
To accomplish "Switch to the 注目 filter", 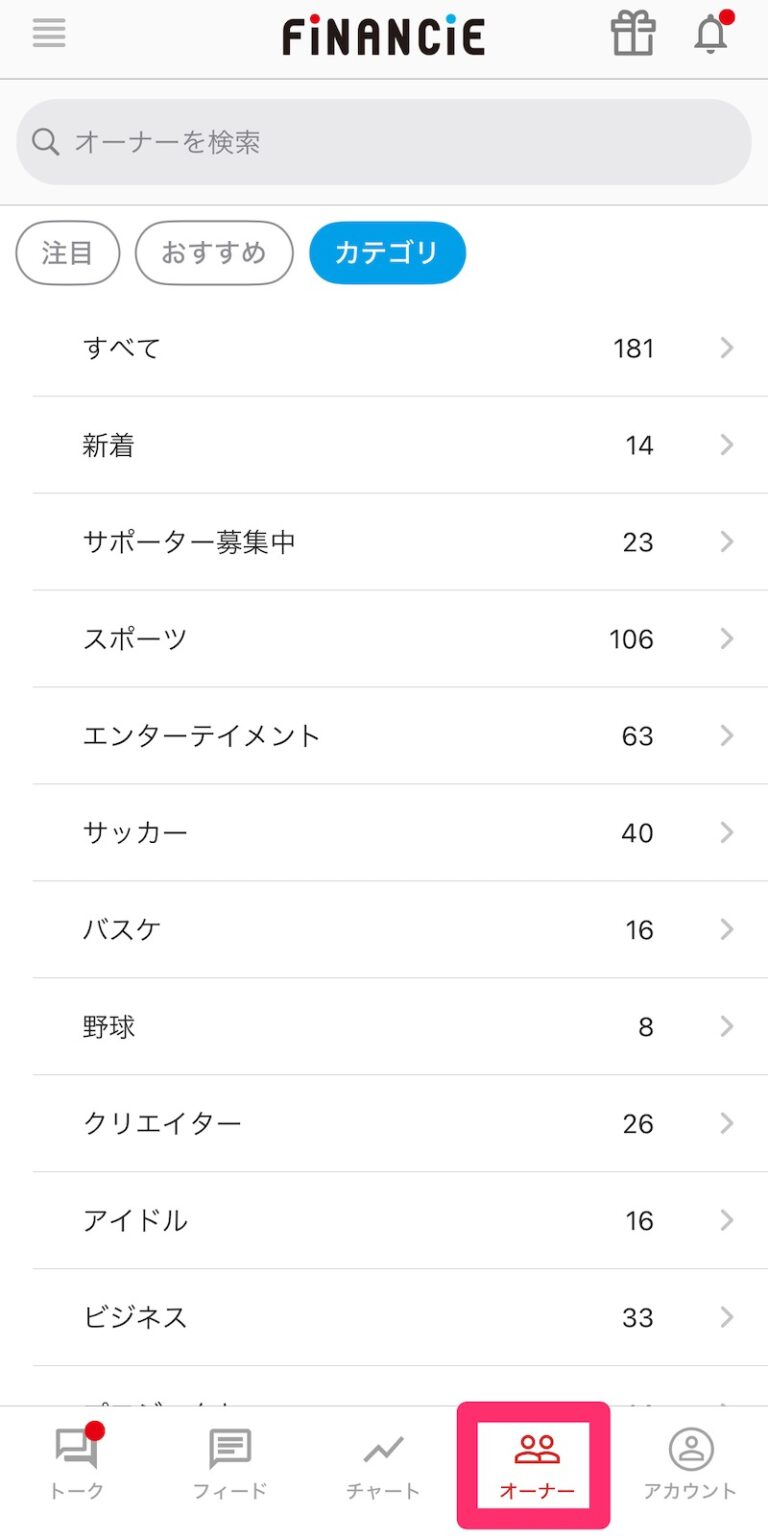I will coord(68,253).
